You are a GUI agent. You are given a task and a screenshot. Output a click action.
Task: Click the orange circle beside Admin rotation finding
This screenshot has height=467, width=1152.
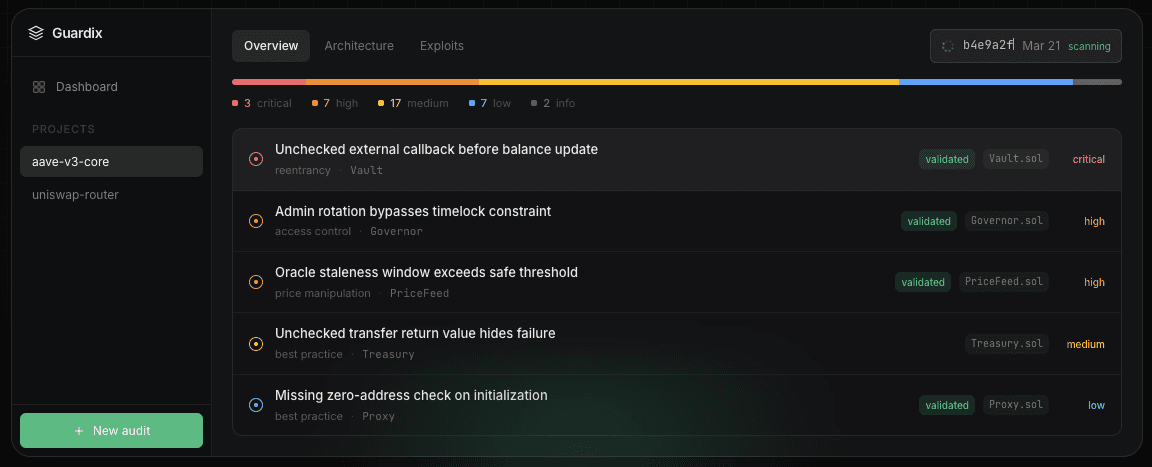coord(255,221)
